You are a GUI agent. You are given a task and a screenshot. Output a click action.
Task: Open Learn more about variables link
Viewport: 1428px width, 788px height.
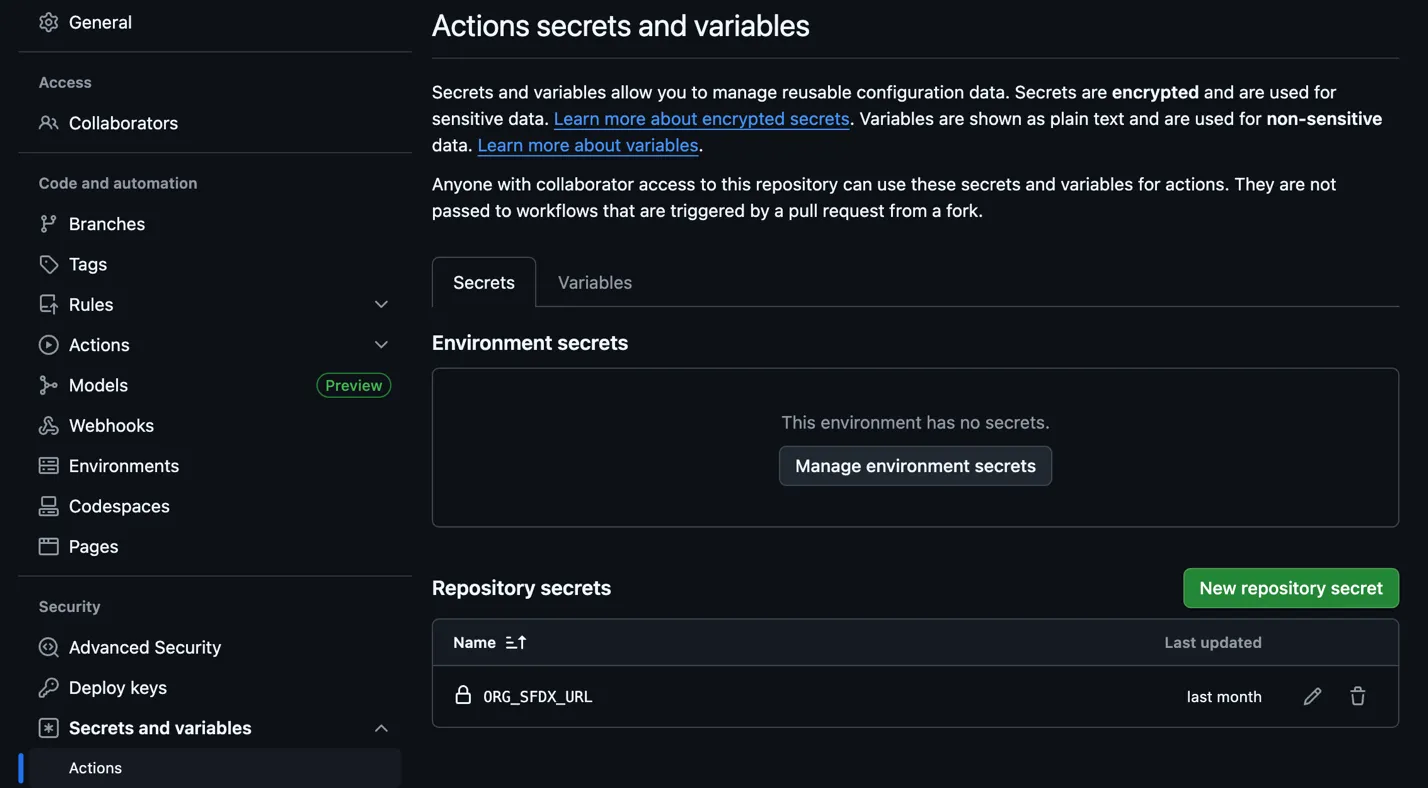coord(588,145)
